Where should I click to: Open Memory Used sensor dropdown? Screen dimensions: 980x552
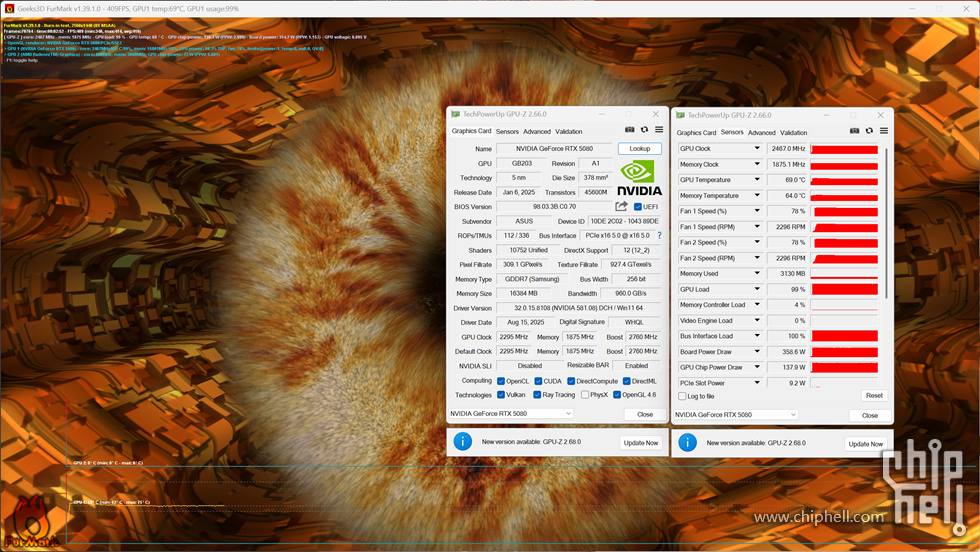click(x=757, y=273)
